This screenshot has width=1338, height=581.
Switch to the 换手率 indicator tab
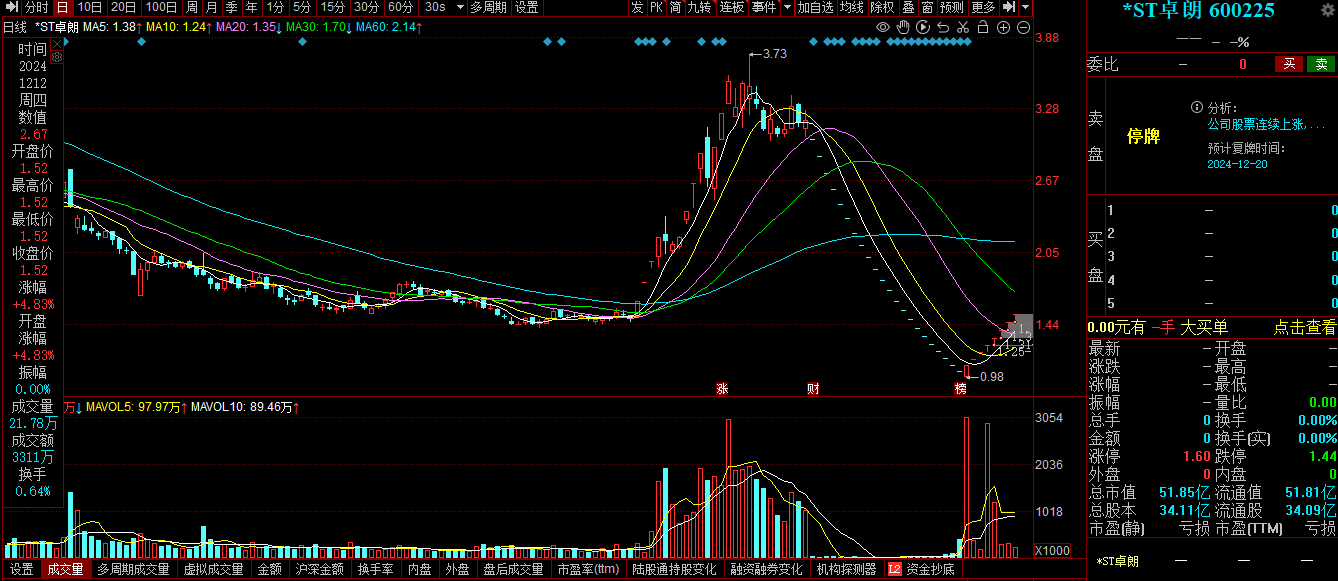tap(375, 570)
